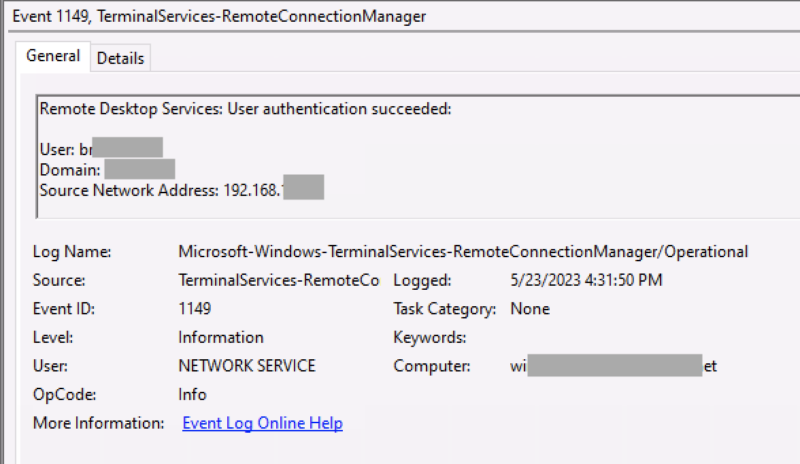Click the Computer name value field
The height and width of the screenshot is (464, 800).
click(x=614, y=366)
